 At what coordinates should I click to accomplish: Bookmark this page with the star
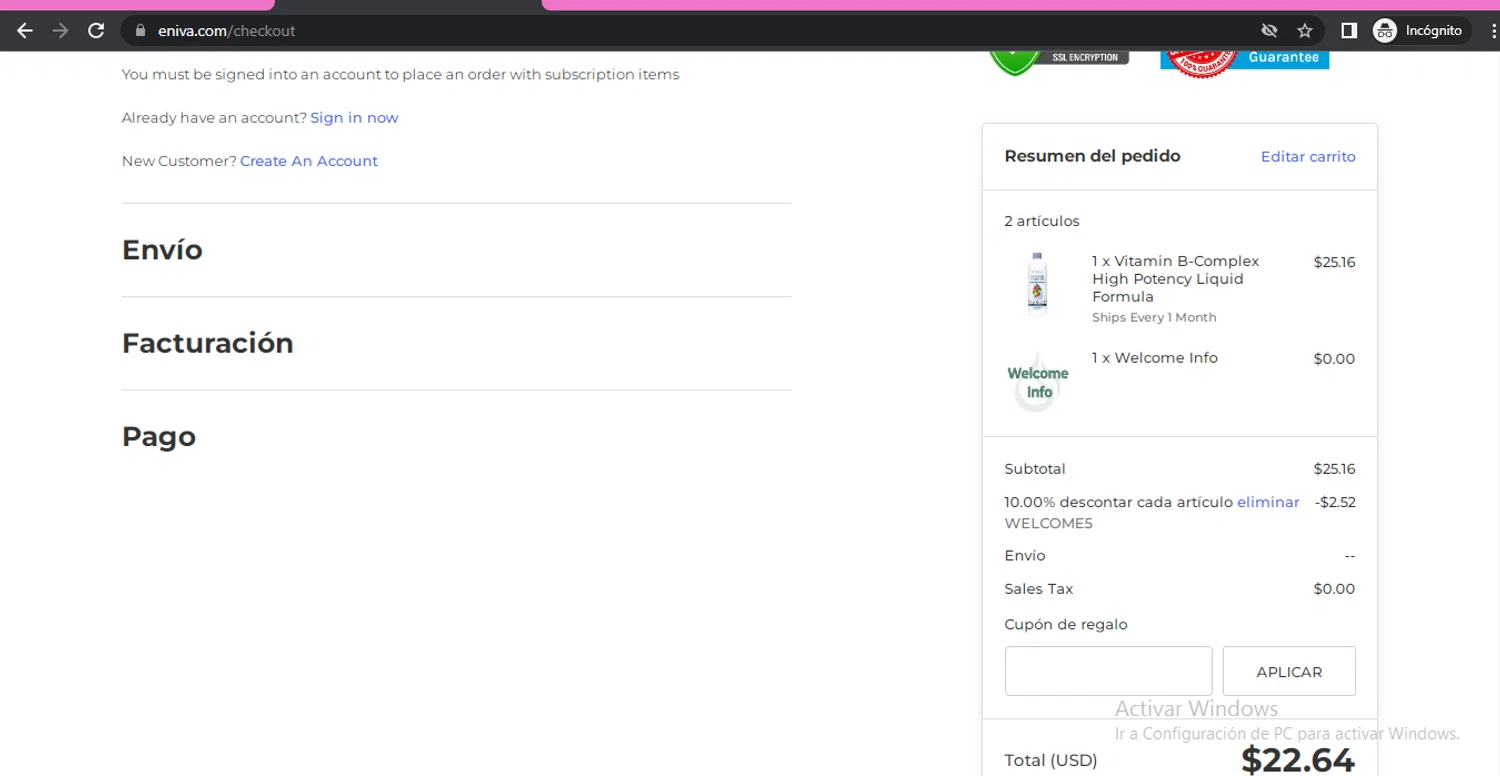pos(1305,31)
